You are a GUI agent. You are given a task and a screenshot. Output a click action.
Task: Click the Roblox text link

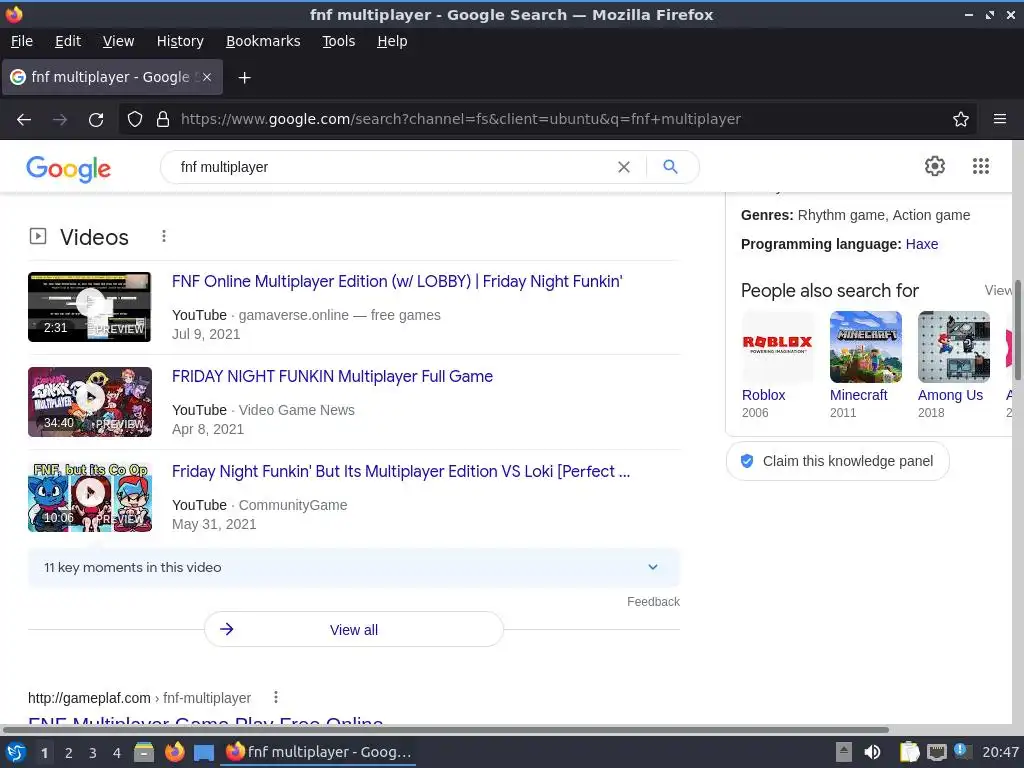pyautogui.click(x=763, y=395)
